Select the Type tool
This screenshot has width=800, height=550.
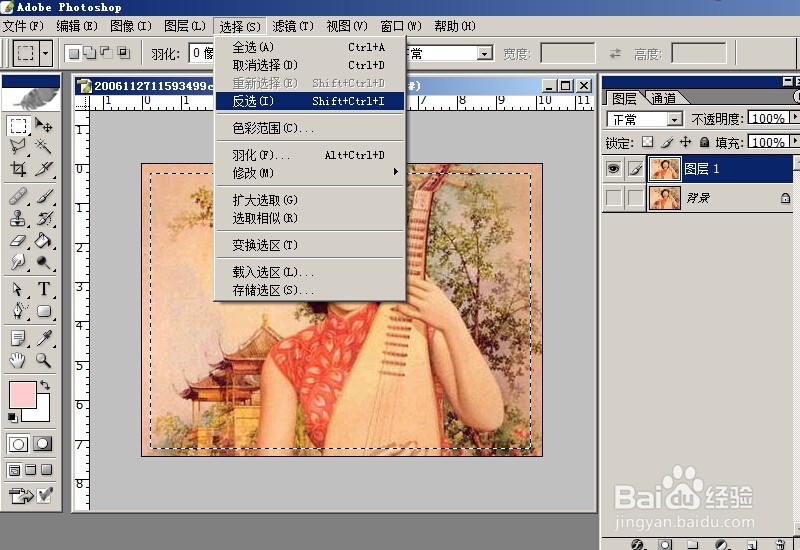coord(44,289)
